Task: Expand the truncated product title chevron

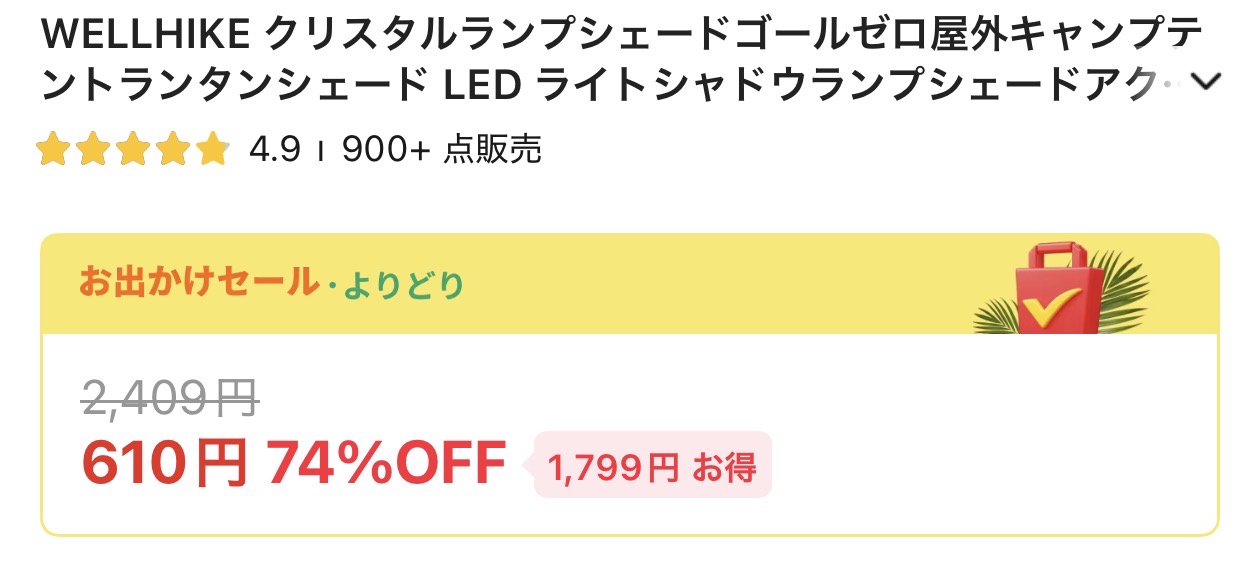Action: click(1207, 83)
